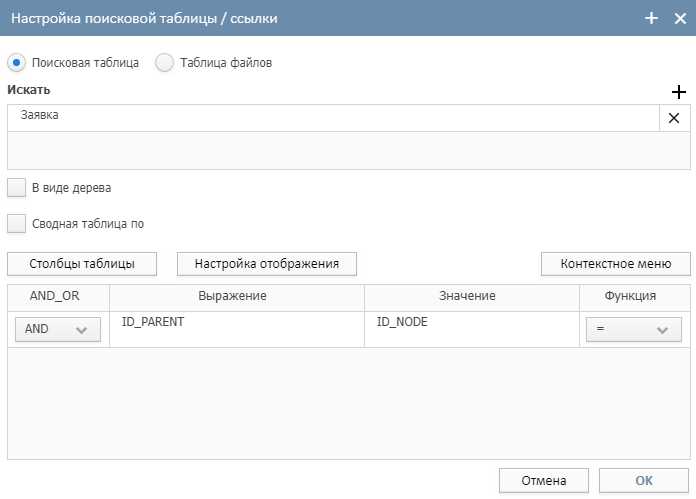Open the Столбцы таблицы settings
Screen dimensions: 696x499
coord(82,264)
